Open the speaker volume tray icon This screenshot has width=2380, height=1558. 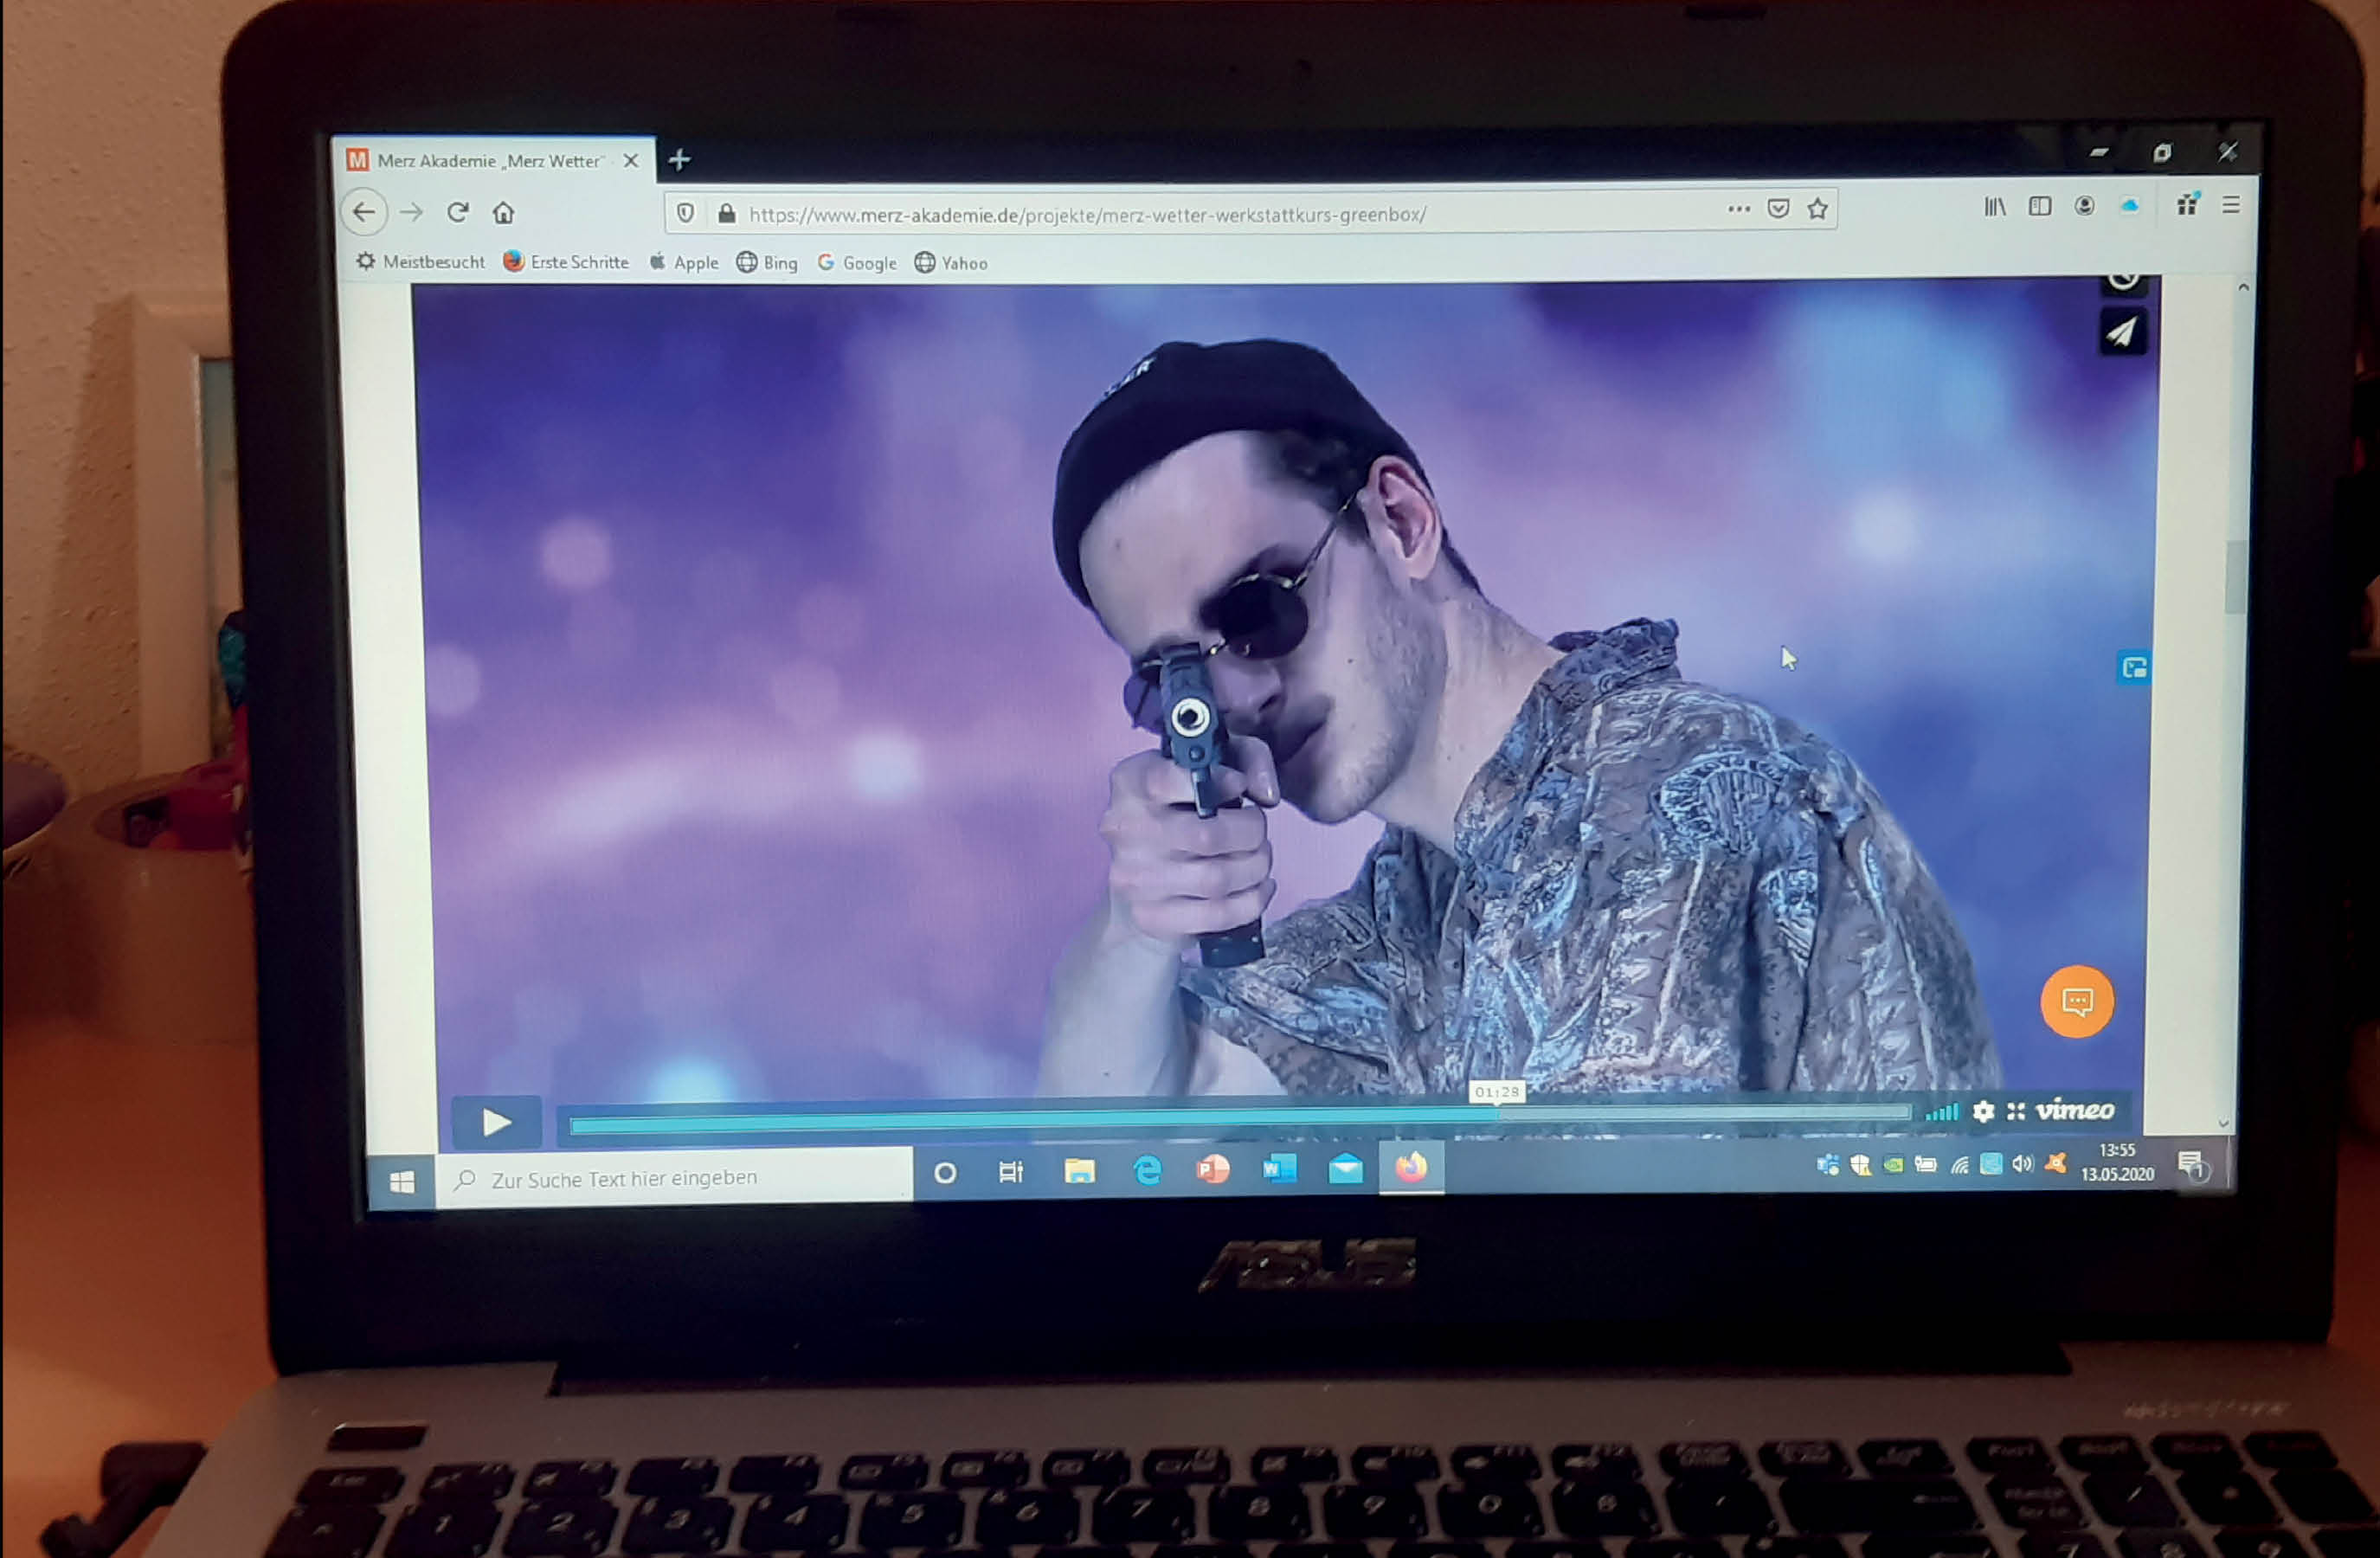click(2023, 1163)
